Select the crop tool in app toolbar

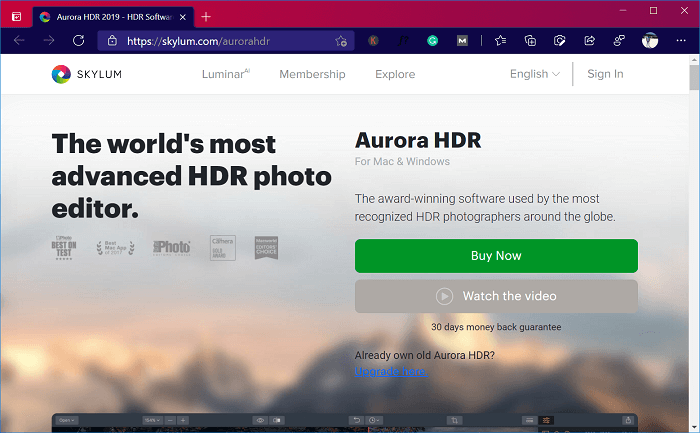454,421
